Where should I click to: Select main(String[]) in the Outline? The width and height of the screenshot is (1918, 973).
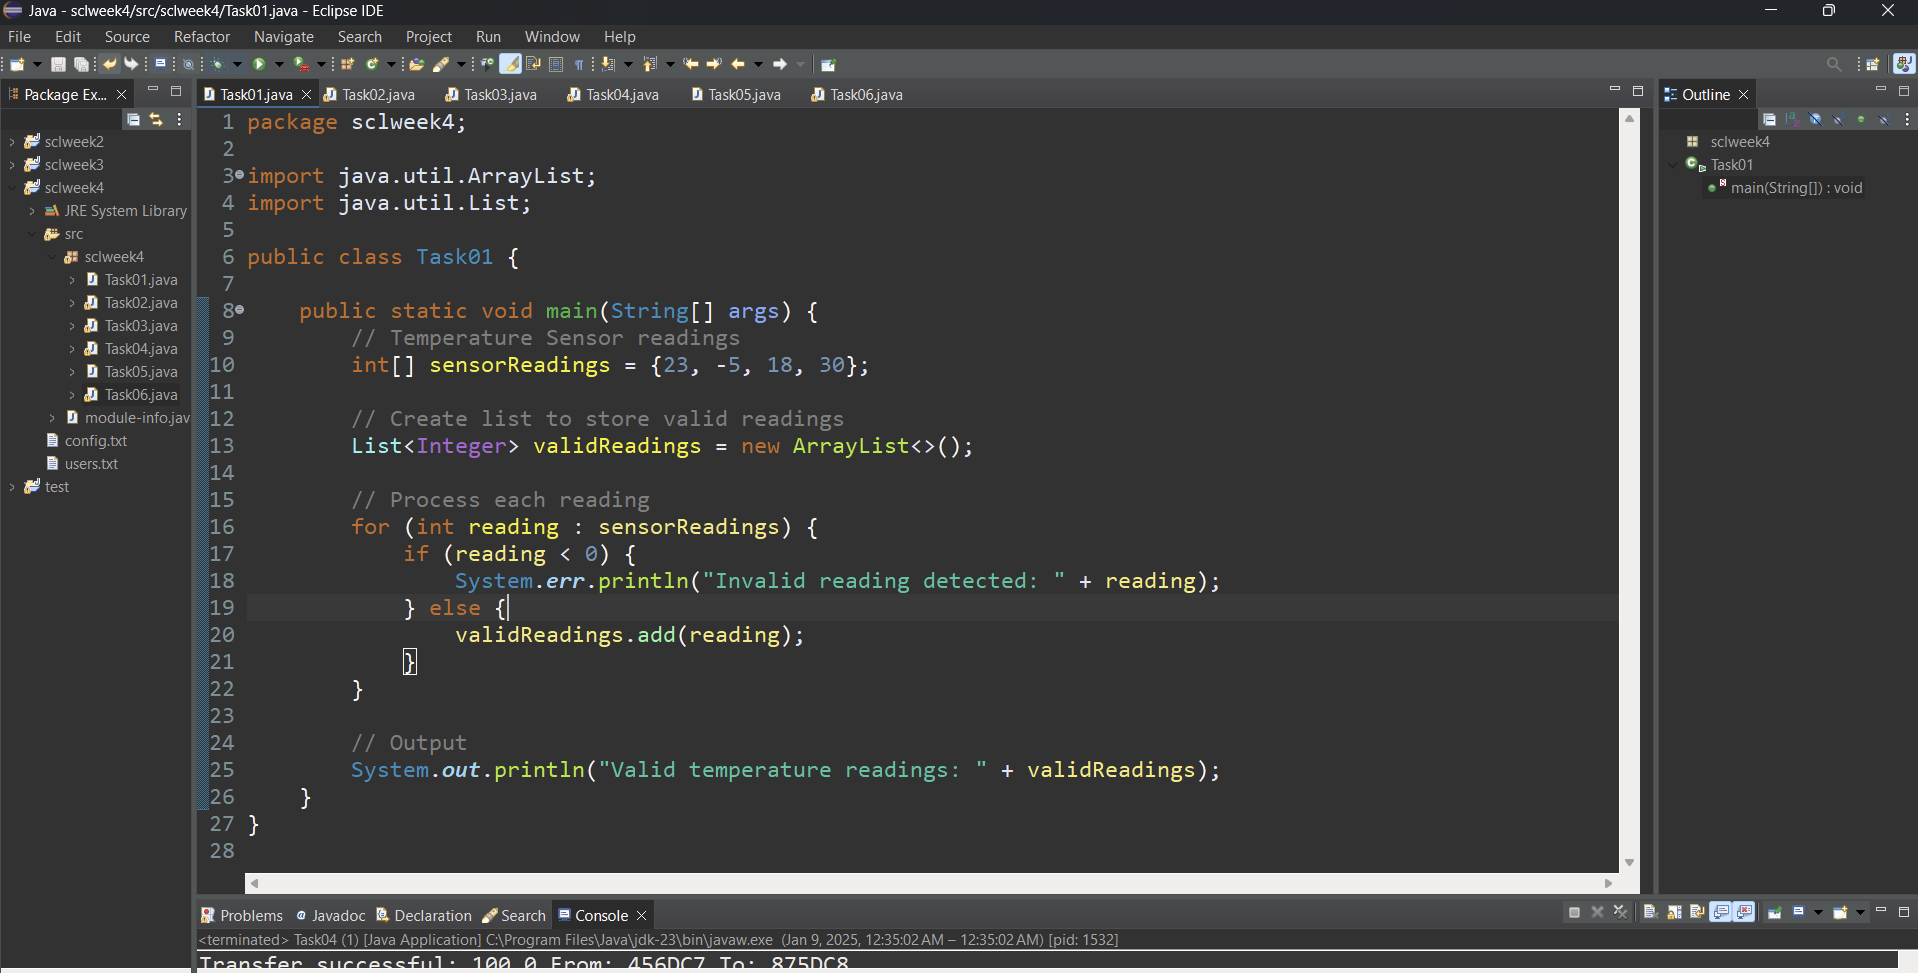(x=1795, y=188)
